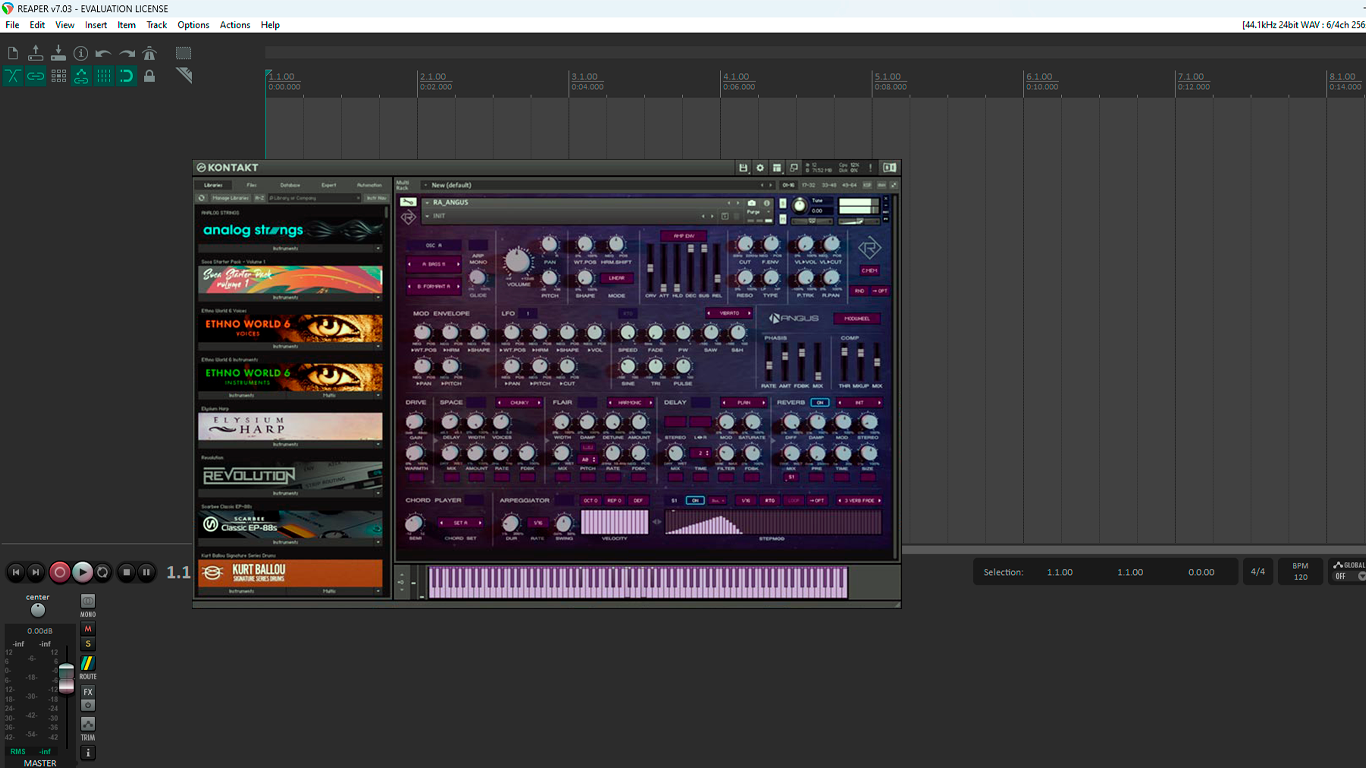Click the Kontakt save disk icon
Screen dimensions: 1366x768
pyautogui.click(x=743, y=168)
